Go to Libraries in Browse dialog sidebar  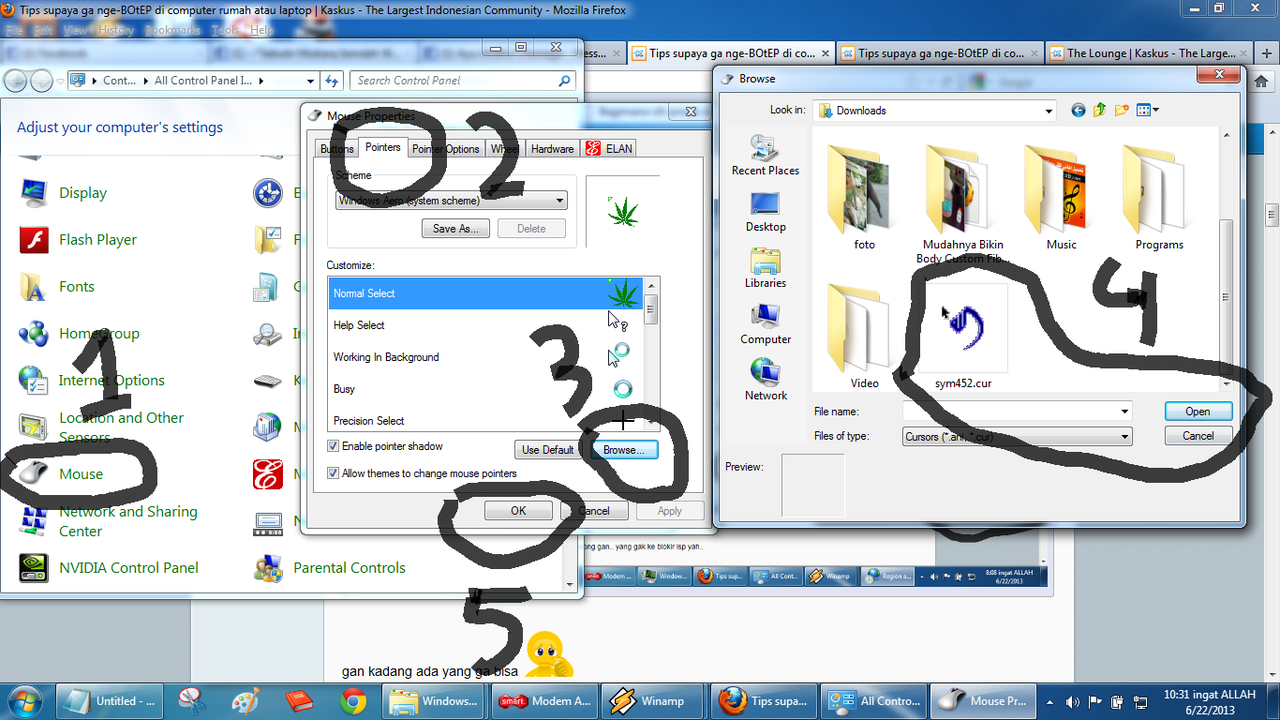[x=765, y=268]
